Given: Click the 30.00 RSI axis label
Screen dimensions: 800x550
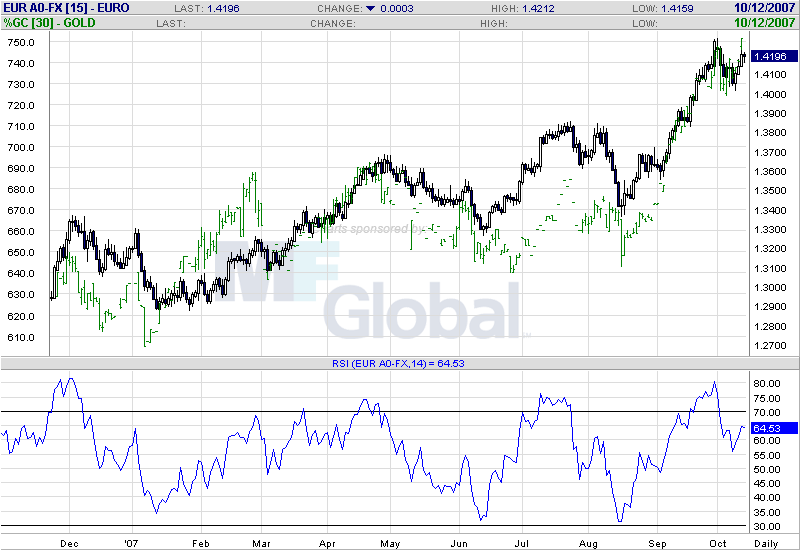Looking at the screenshot, I should (767, 527).
